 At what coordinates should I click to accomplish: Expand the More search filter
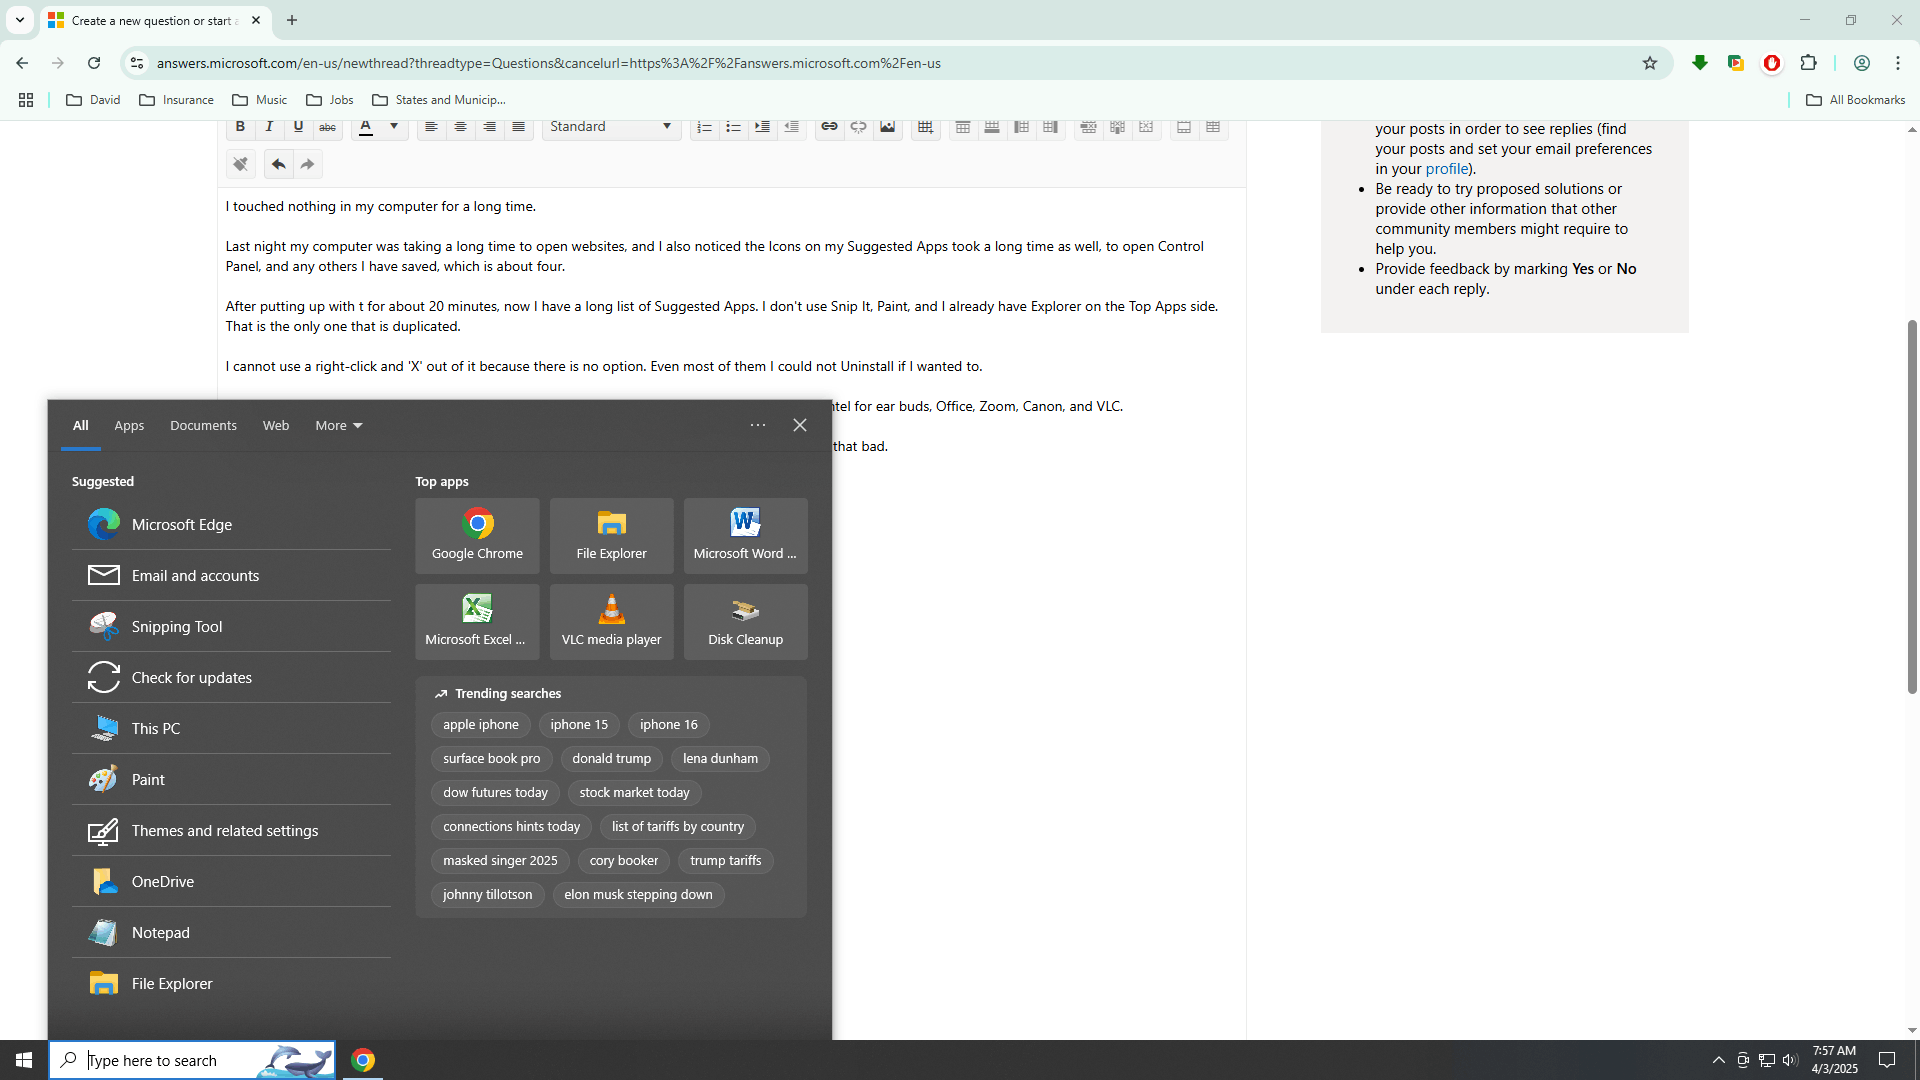[x=338, y=425]
